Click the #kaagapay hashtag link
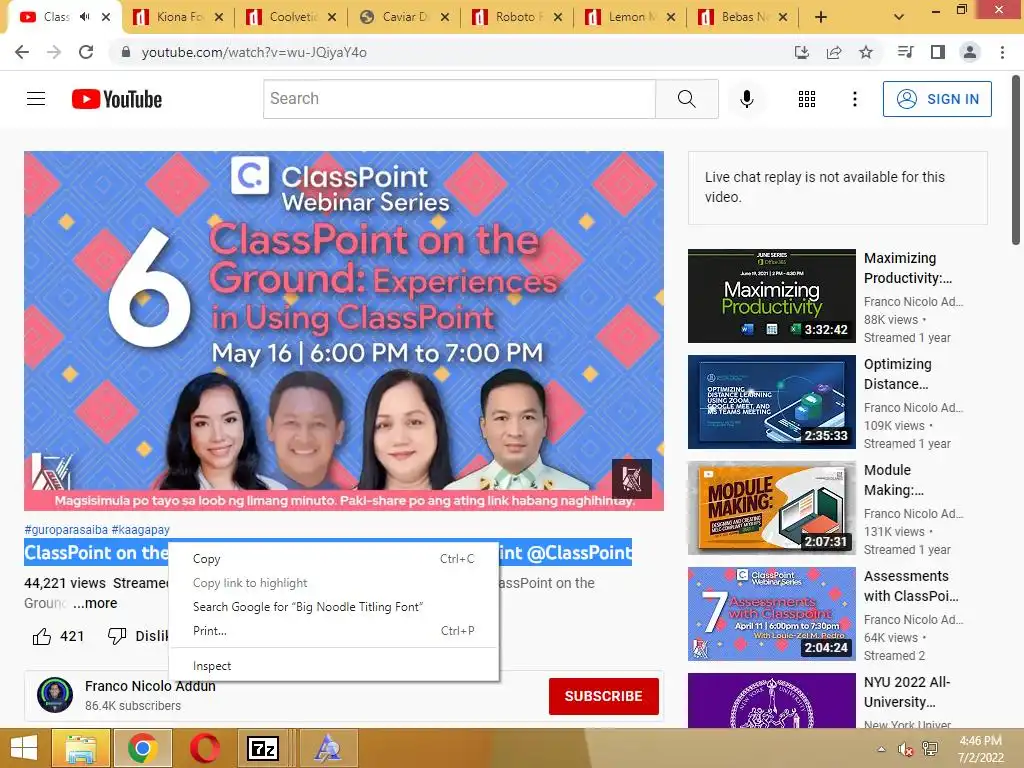 pos(140,530)
